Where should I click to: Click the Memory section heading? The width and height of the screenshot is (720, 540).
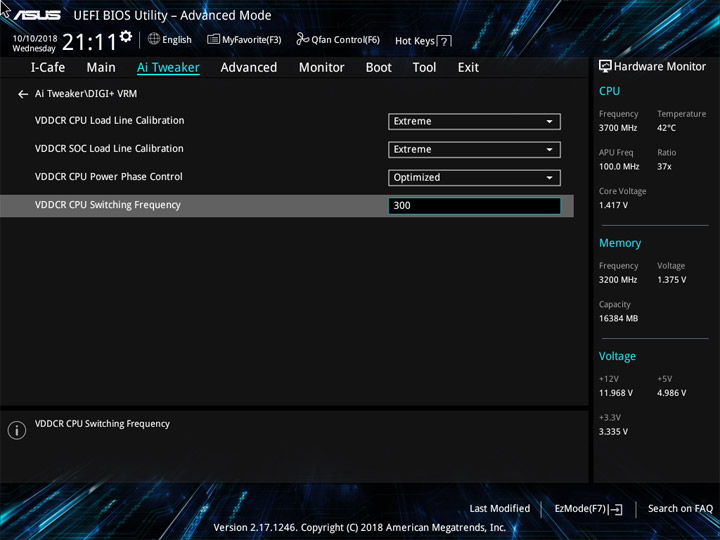coord(620,243)
